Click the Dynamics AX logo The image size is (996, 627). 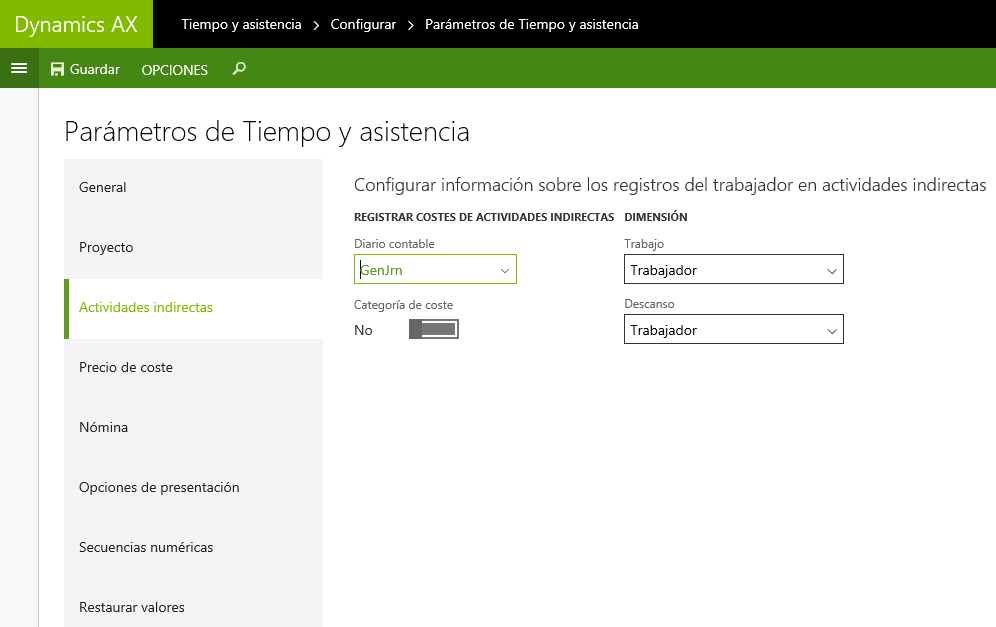click(76, 24)
